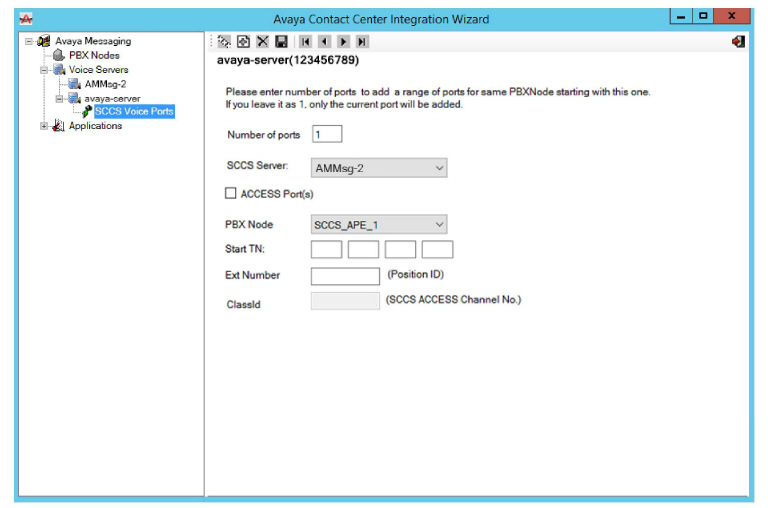Click the Voice Servers tree icon

tap(59, 70)
